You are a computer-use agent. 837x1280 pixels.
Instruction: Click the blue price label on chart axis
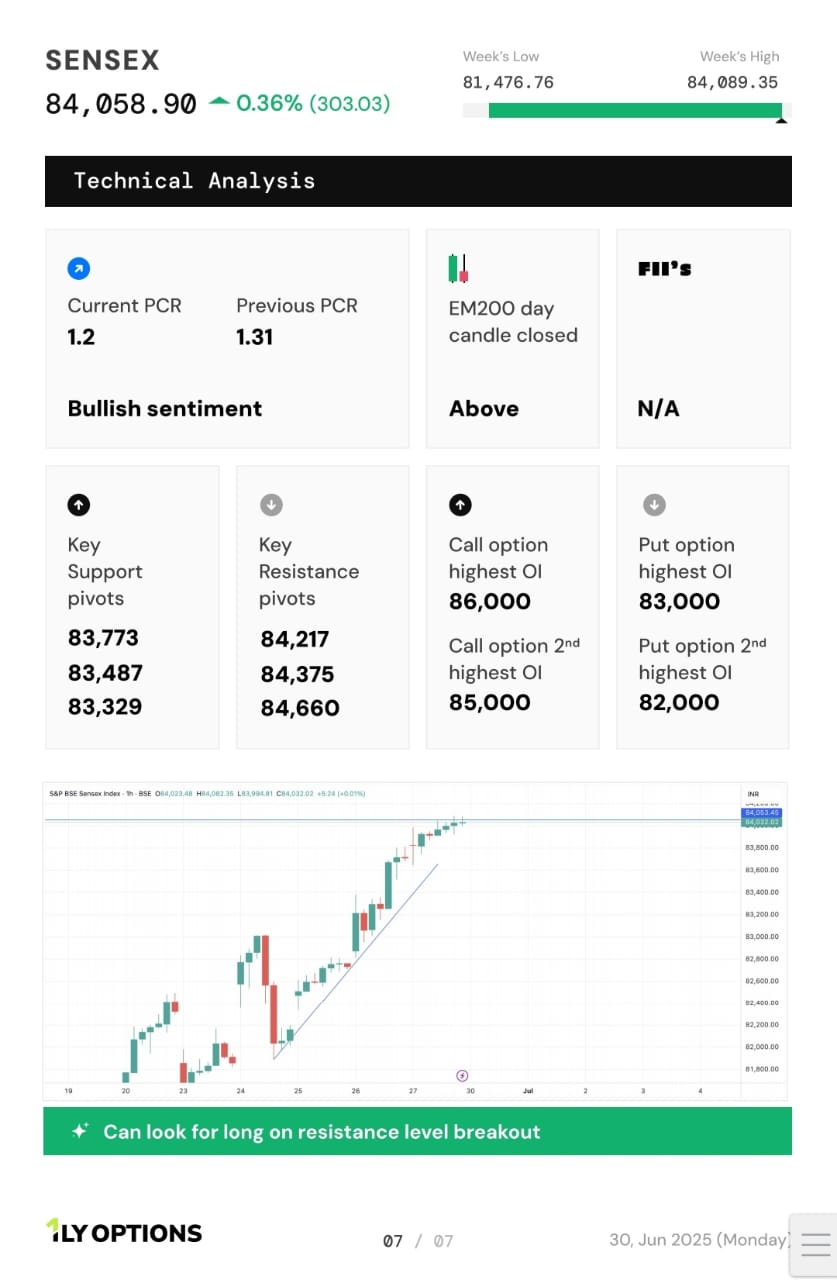761,813
